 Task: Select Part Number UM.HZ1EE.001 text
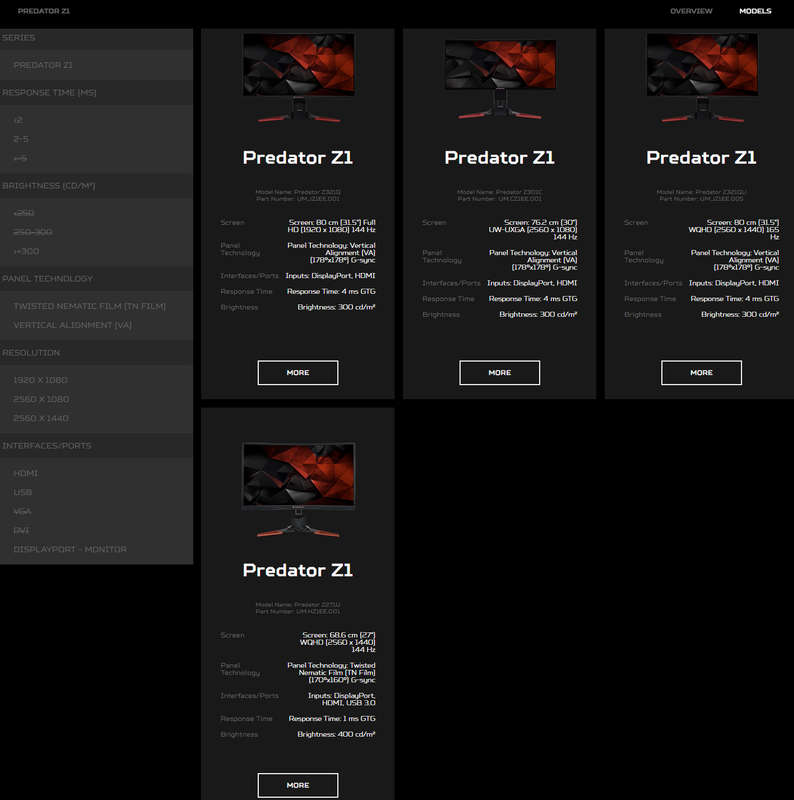[x=297, y=611]
